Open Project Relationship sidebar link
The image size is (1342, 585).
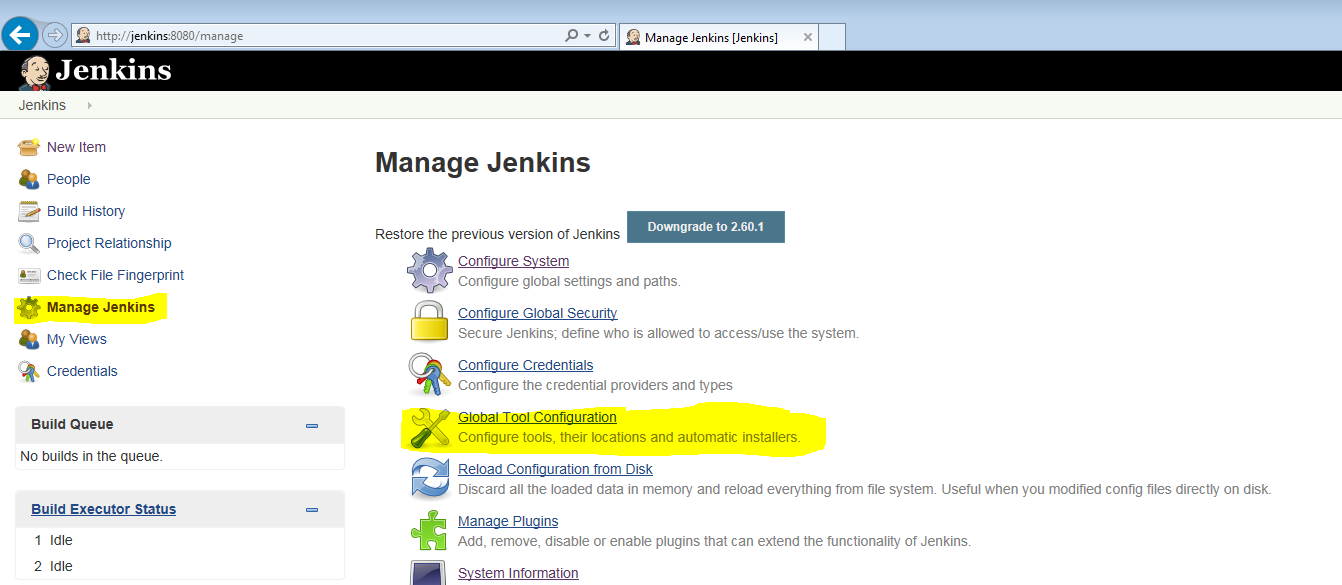[x=109, y=243]
